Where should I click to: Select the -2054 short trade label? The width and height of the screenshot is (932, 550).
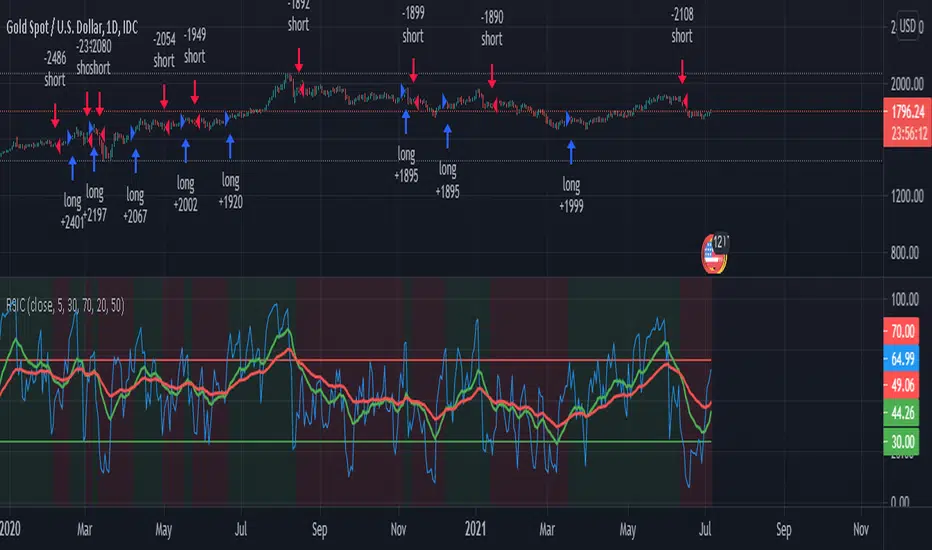click(x=164, y=50)
